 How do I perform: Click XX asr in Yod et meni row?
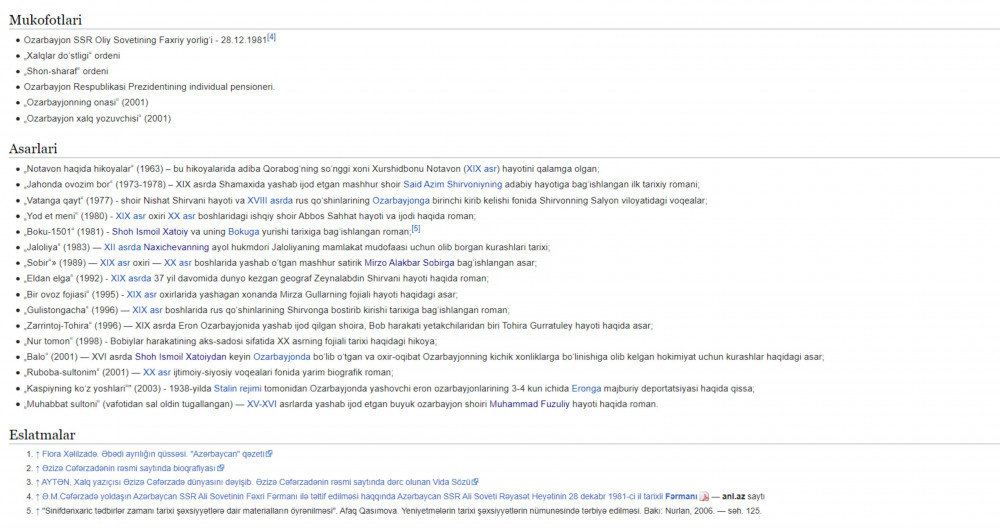pos(181,216)
